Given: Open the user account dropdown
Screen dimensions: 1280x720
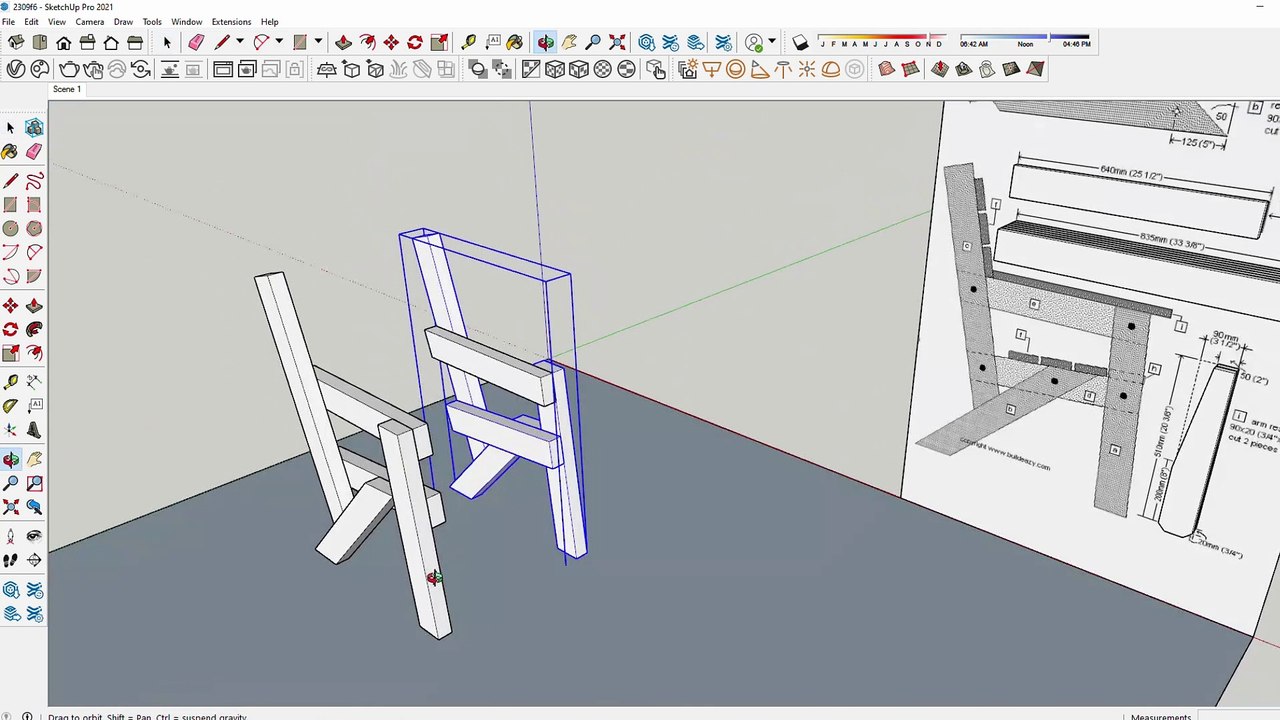Looking at the screenshot, I should pyautogui.click(x=771, y=43).
